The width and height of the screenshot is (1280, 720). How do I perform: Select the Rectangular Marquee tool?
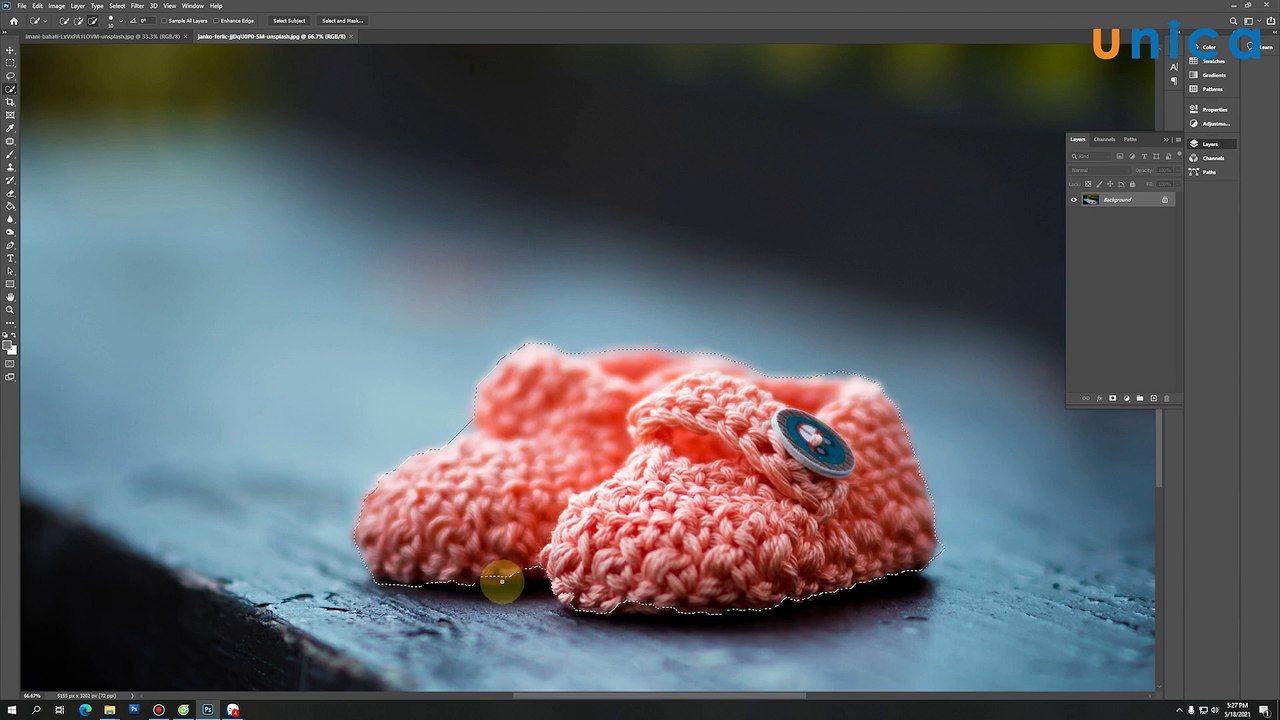coord(11,63)
